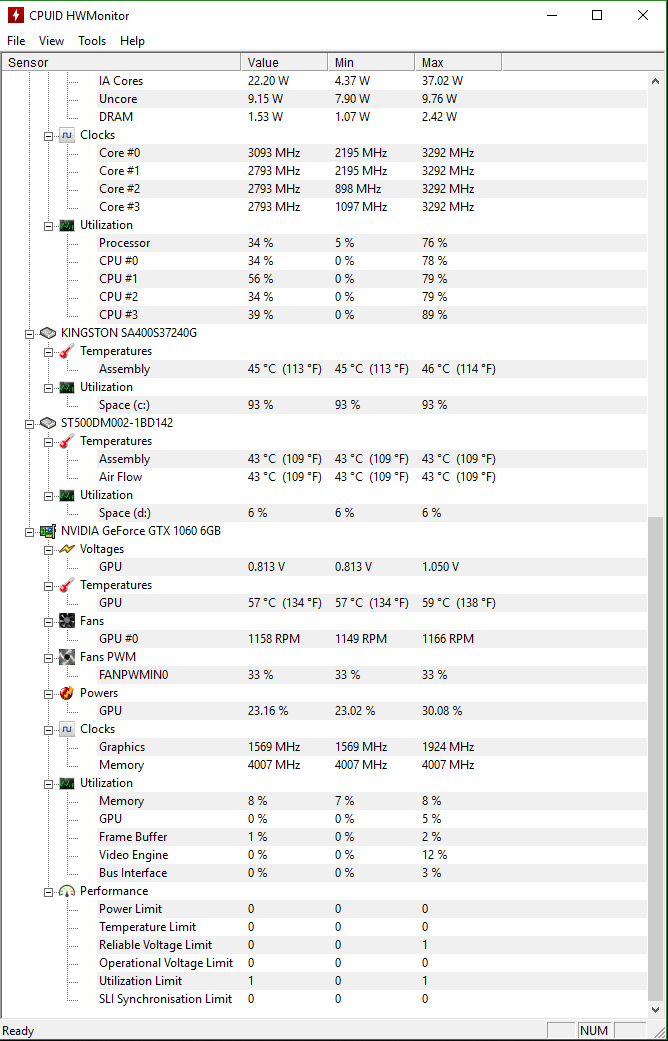The height and width of the screenshot is (1041, 668).
Task: Collapse the Performance section expander
Action: pyautogui.click(x=48, y=892)
